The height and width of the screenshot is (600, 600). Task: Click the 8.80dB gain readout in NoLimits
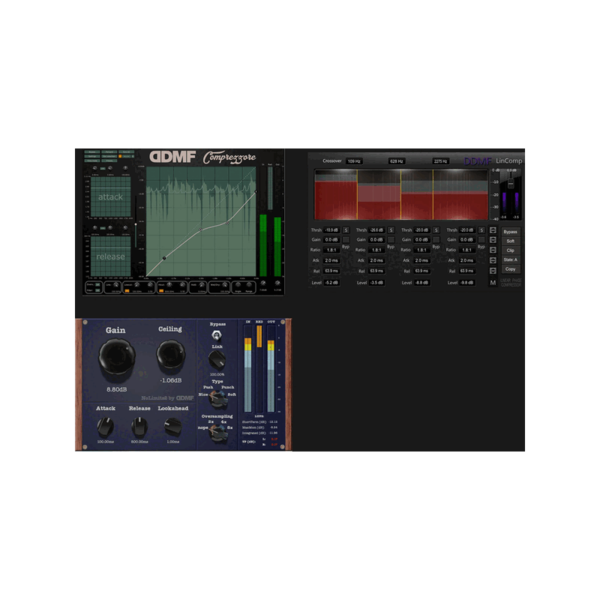[116, 389]
